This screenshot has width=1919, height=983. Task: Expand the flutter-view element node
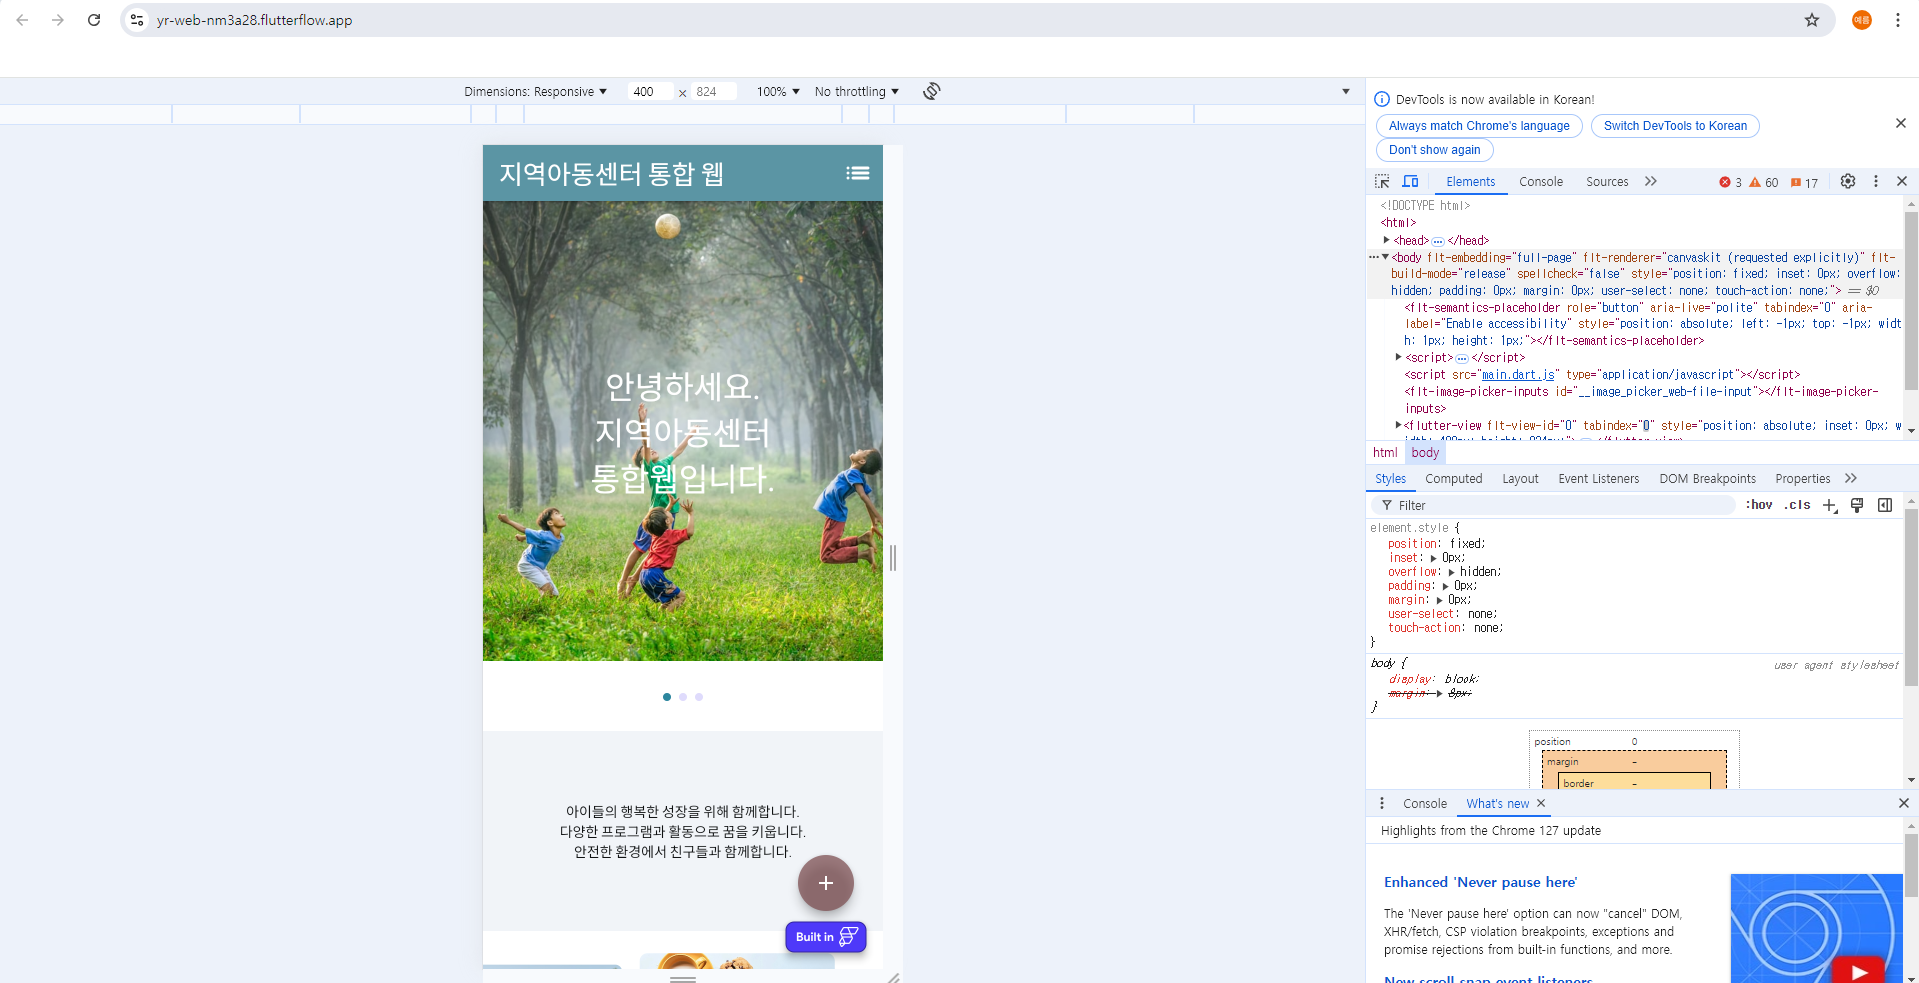pos(1398,425)
